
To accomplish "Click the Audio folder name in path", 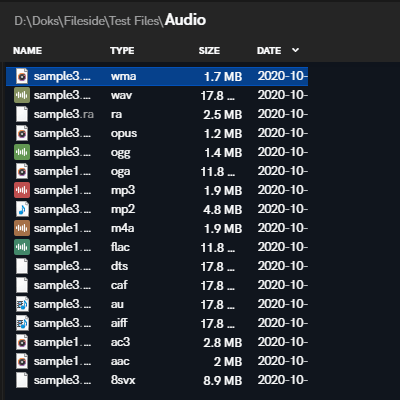I will tap(185, 20).
